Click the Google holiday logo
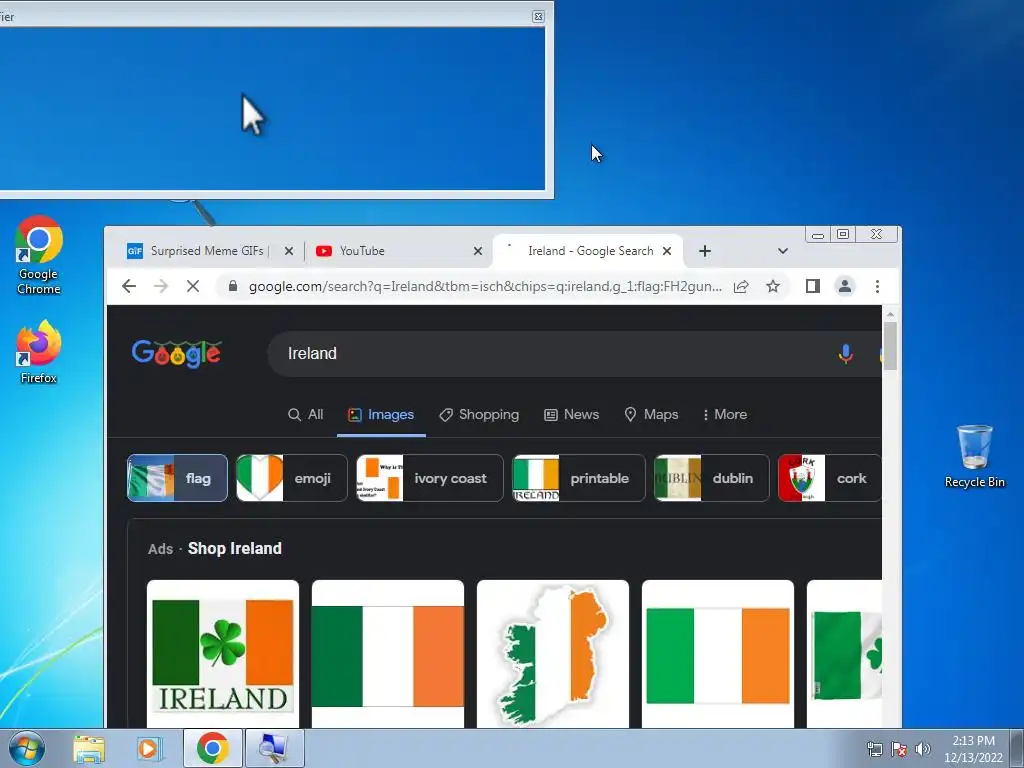Viewport: 1024px width, 768px height. [x=176, y=353]
